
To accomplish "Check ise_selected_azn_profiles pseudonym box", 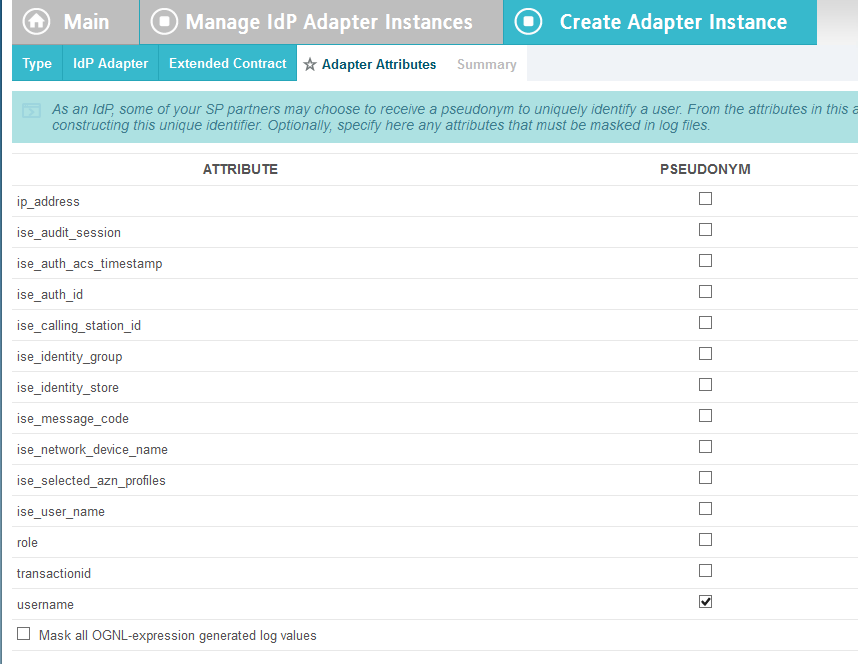I will click(705, 478).
